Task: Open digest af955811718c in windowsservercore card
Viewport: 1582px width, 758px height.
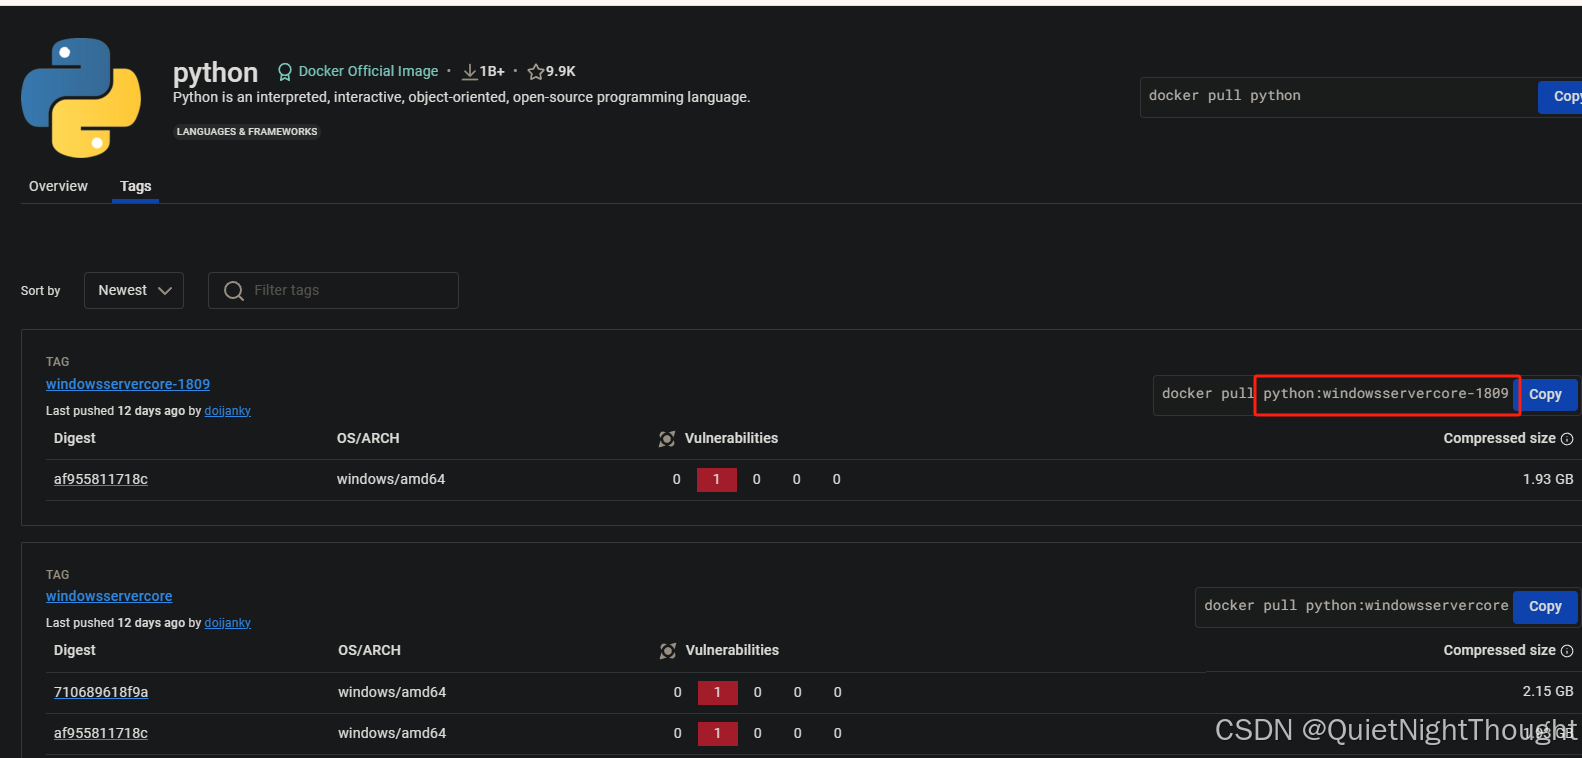Action: click(101, 733)
